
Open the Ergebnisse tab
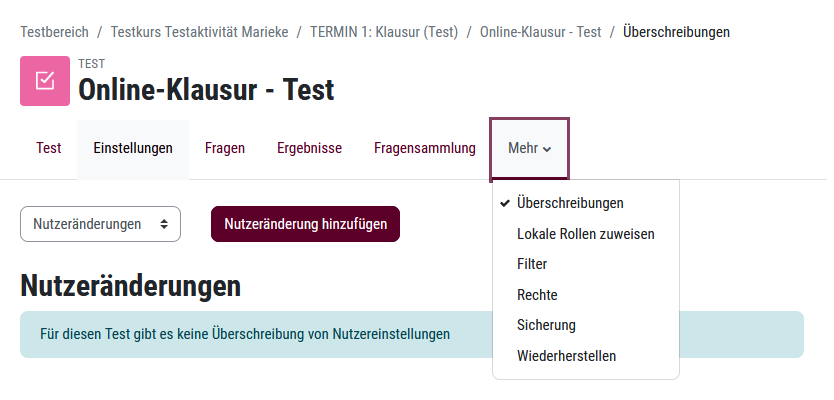tap(309, 148)
